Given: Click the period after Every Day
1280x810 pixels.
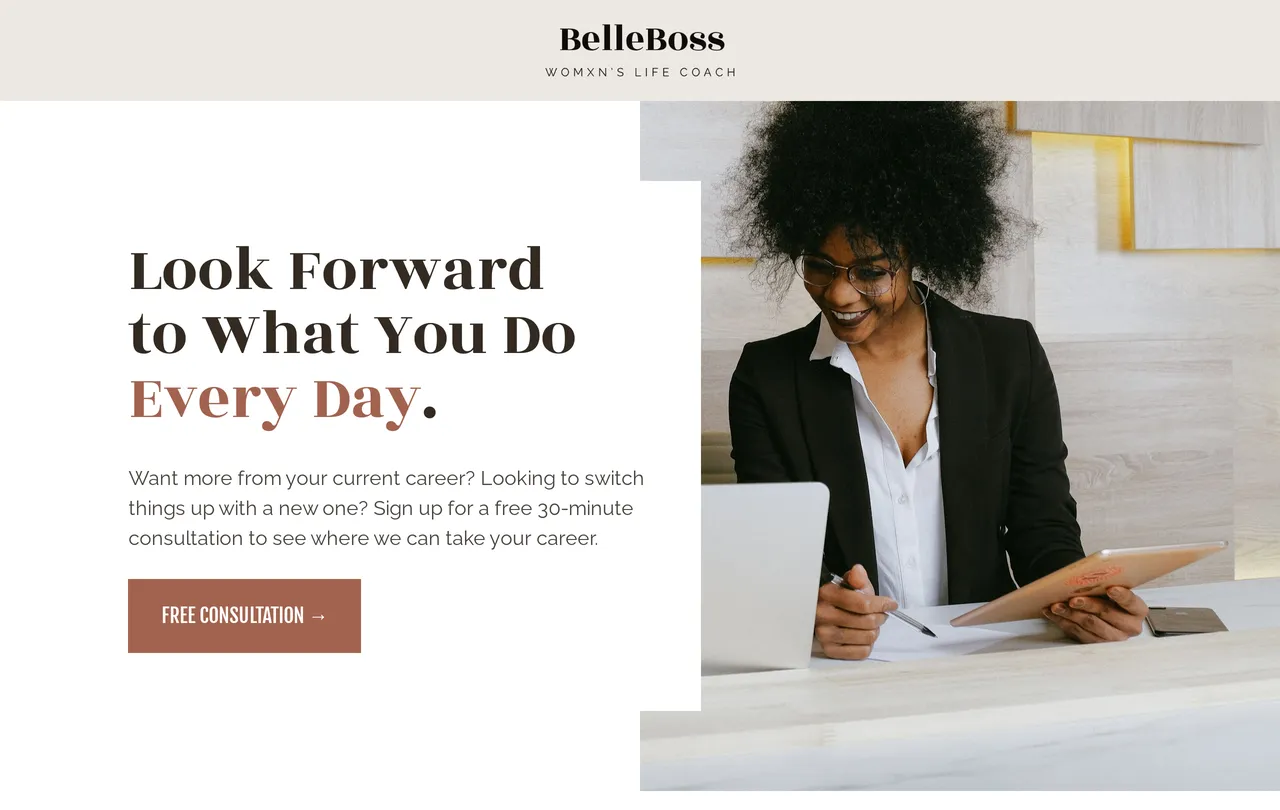Looking at the screenshot, I should click(x=430, y=412).
